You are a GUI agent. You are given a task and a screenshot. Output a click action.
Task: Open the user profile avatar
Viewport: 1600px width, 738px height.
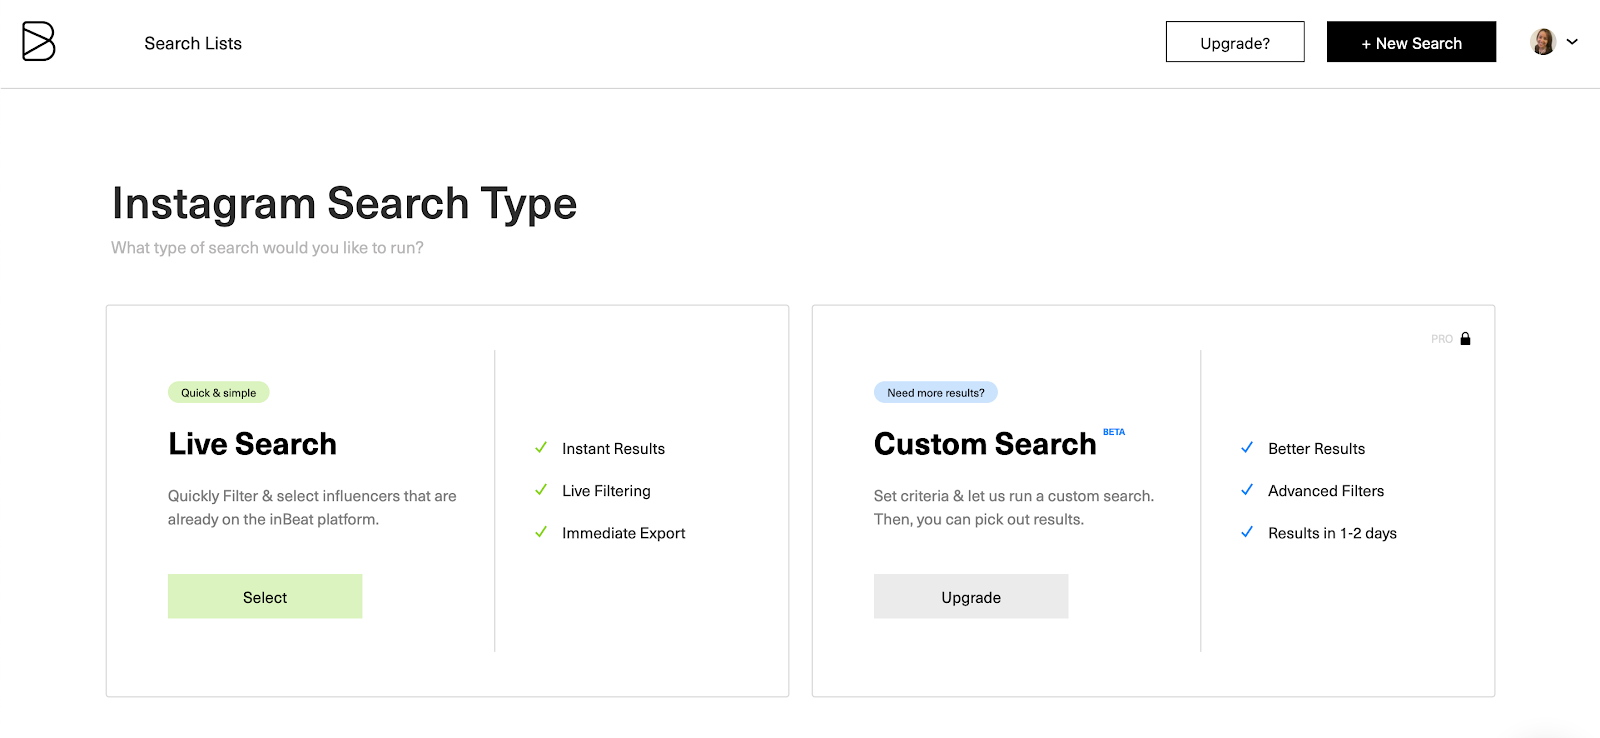[1543, 42]
